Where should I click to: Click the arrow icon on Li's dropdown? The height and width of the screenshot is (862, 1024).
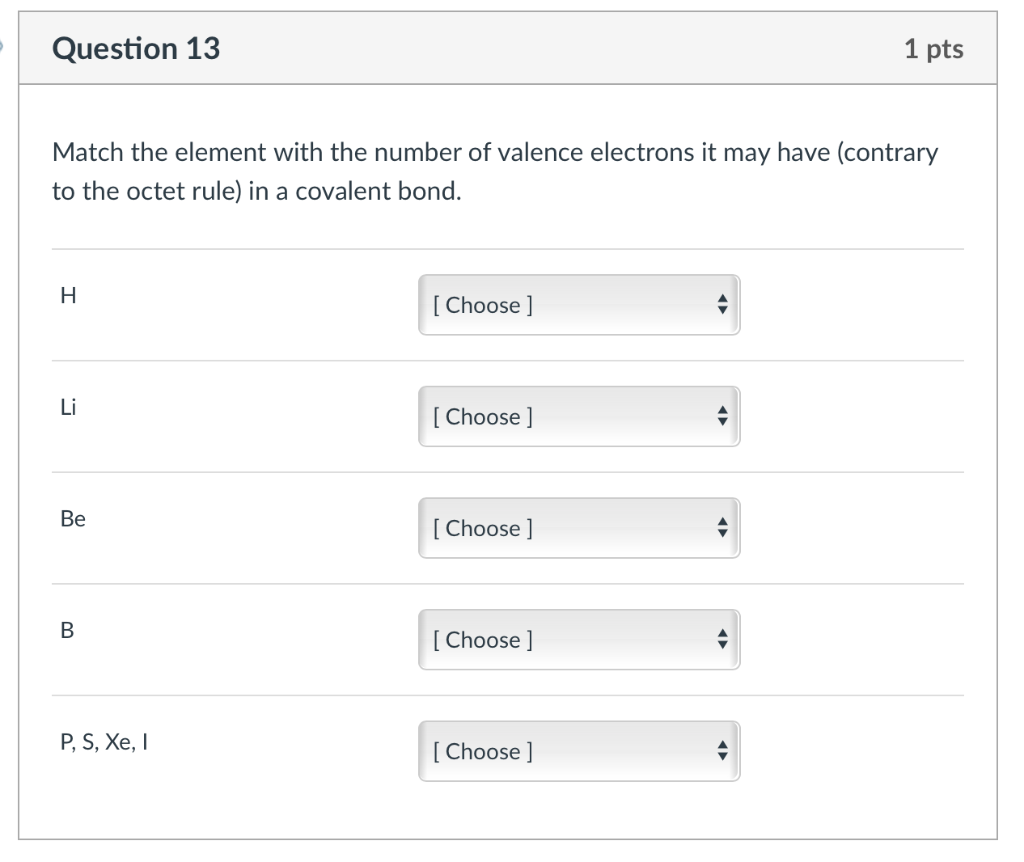[x=723, y=417]
